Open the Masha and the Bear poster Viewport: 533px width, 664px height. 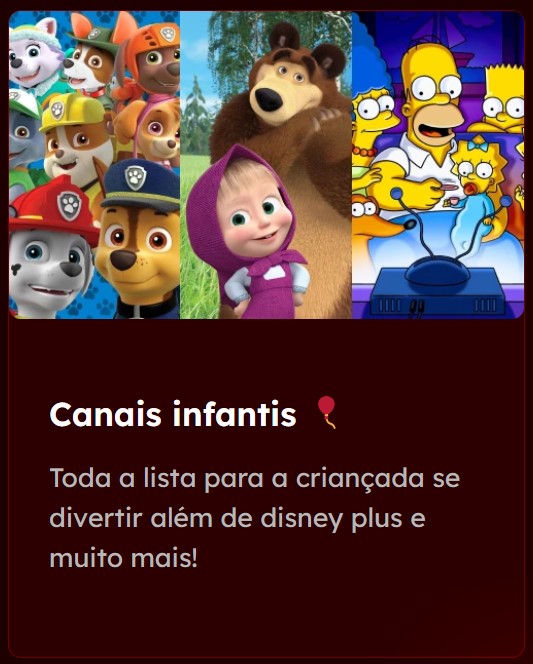(266, 165)
